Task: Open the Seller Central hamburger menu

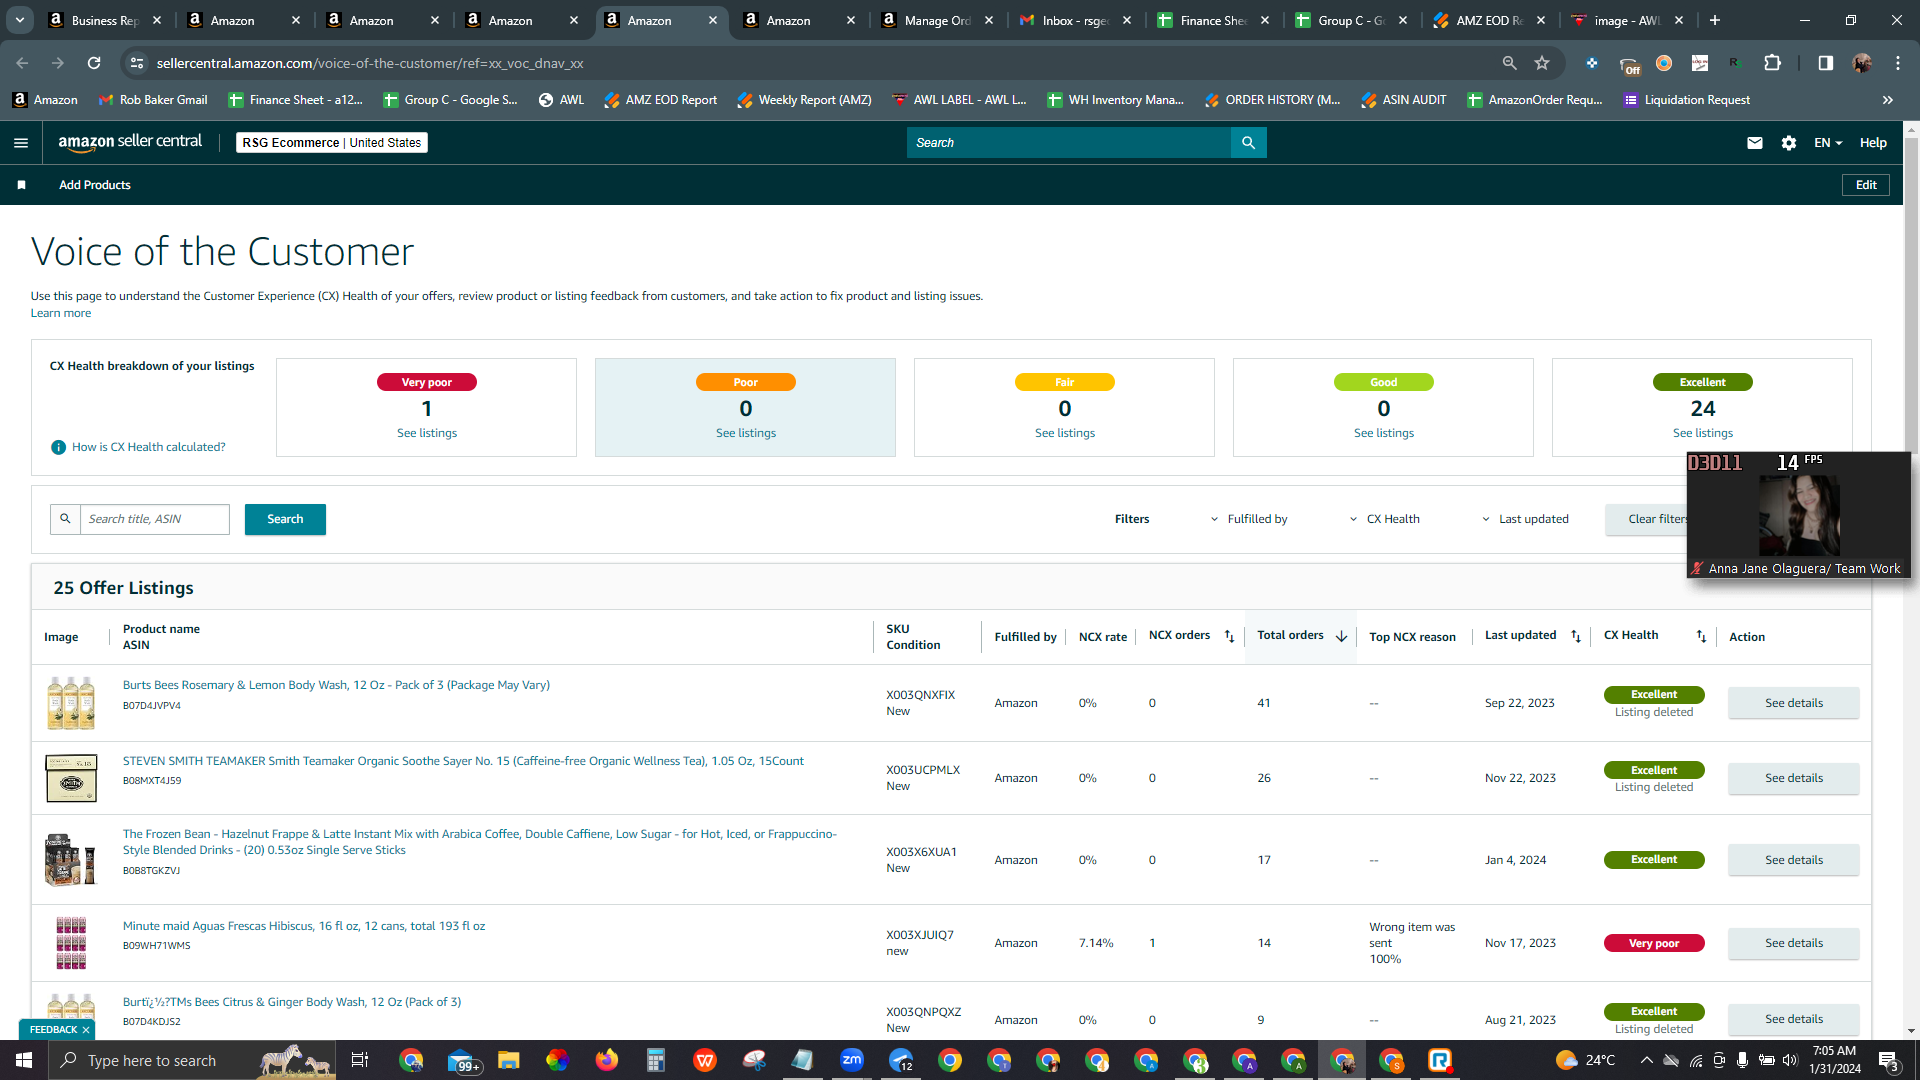Action: pos(21,143)
